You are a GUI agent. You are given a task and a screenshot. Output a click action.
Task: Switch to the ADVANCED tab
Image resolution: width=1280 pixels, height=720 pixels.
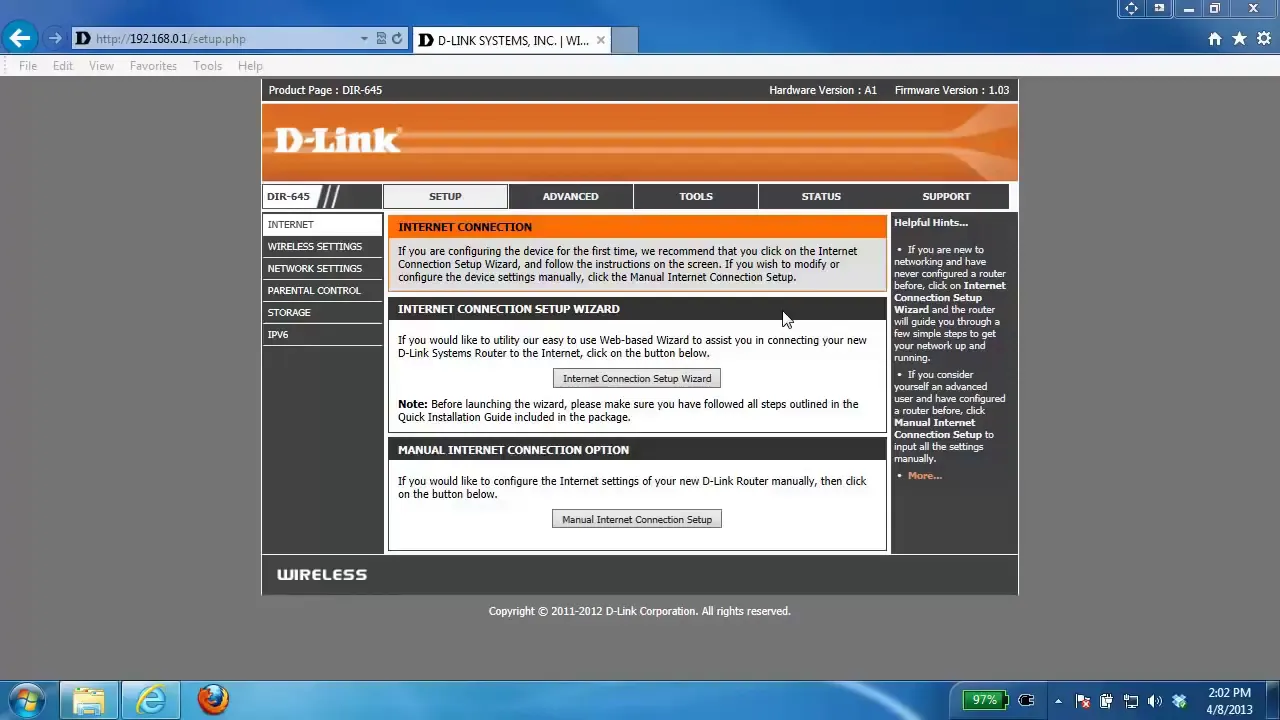click(x=570, y=196)
